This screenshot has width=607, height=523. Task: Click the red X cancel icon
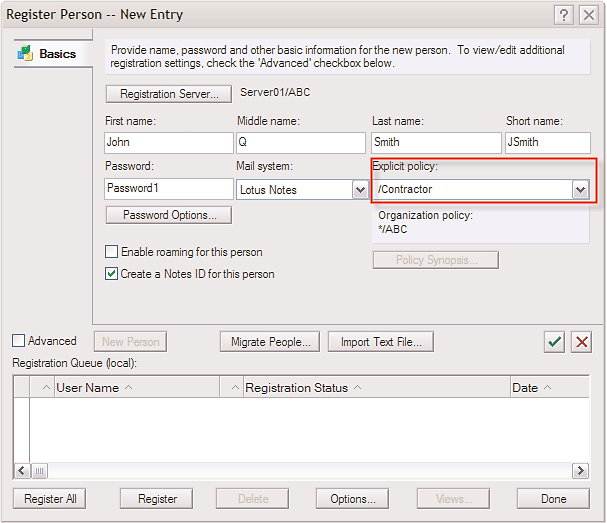pyautogui.click(x=581, y=342)
